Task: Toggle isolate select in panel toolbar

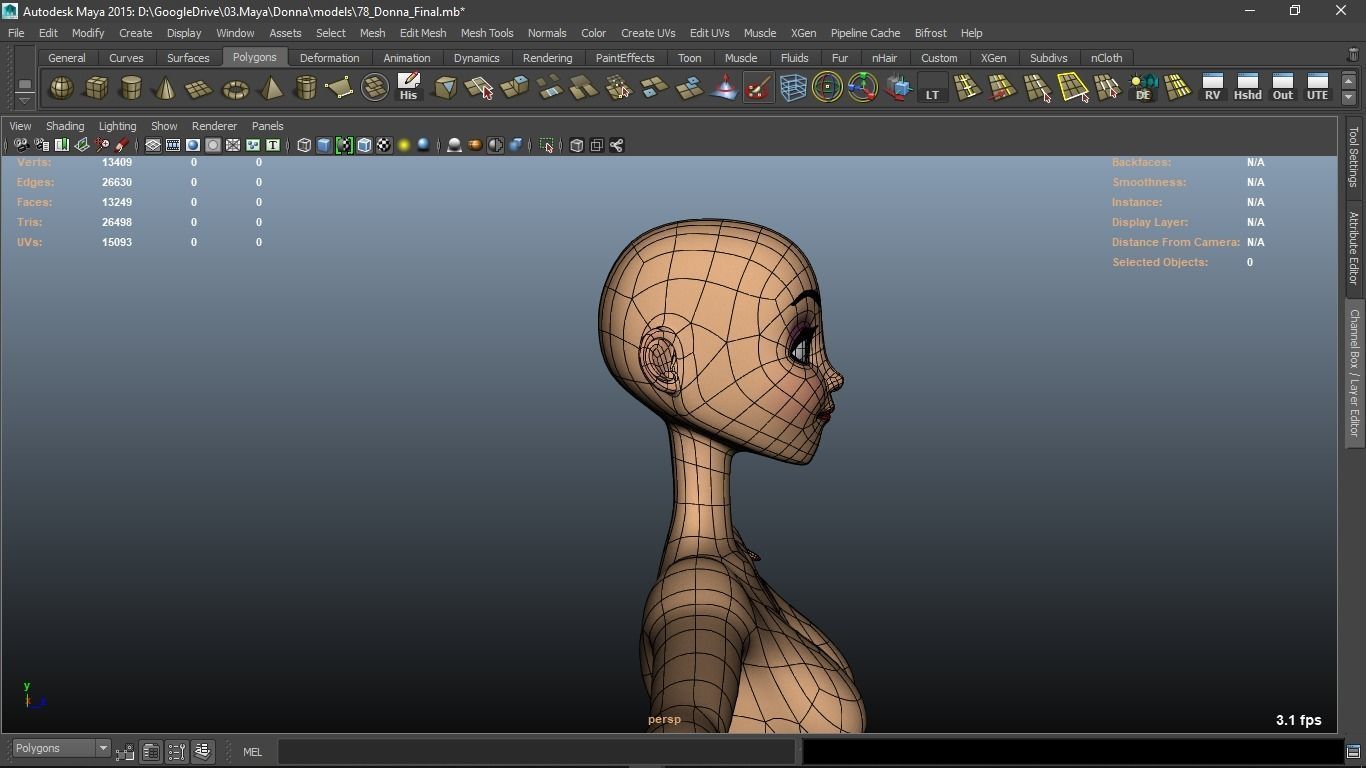Action: pos(547,146)
